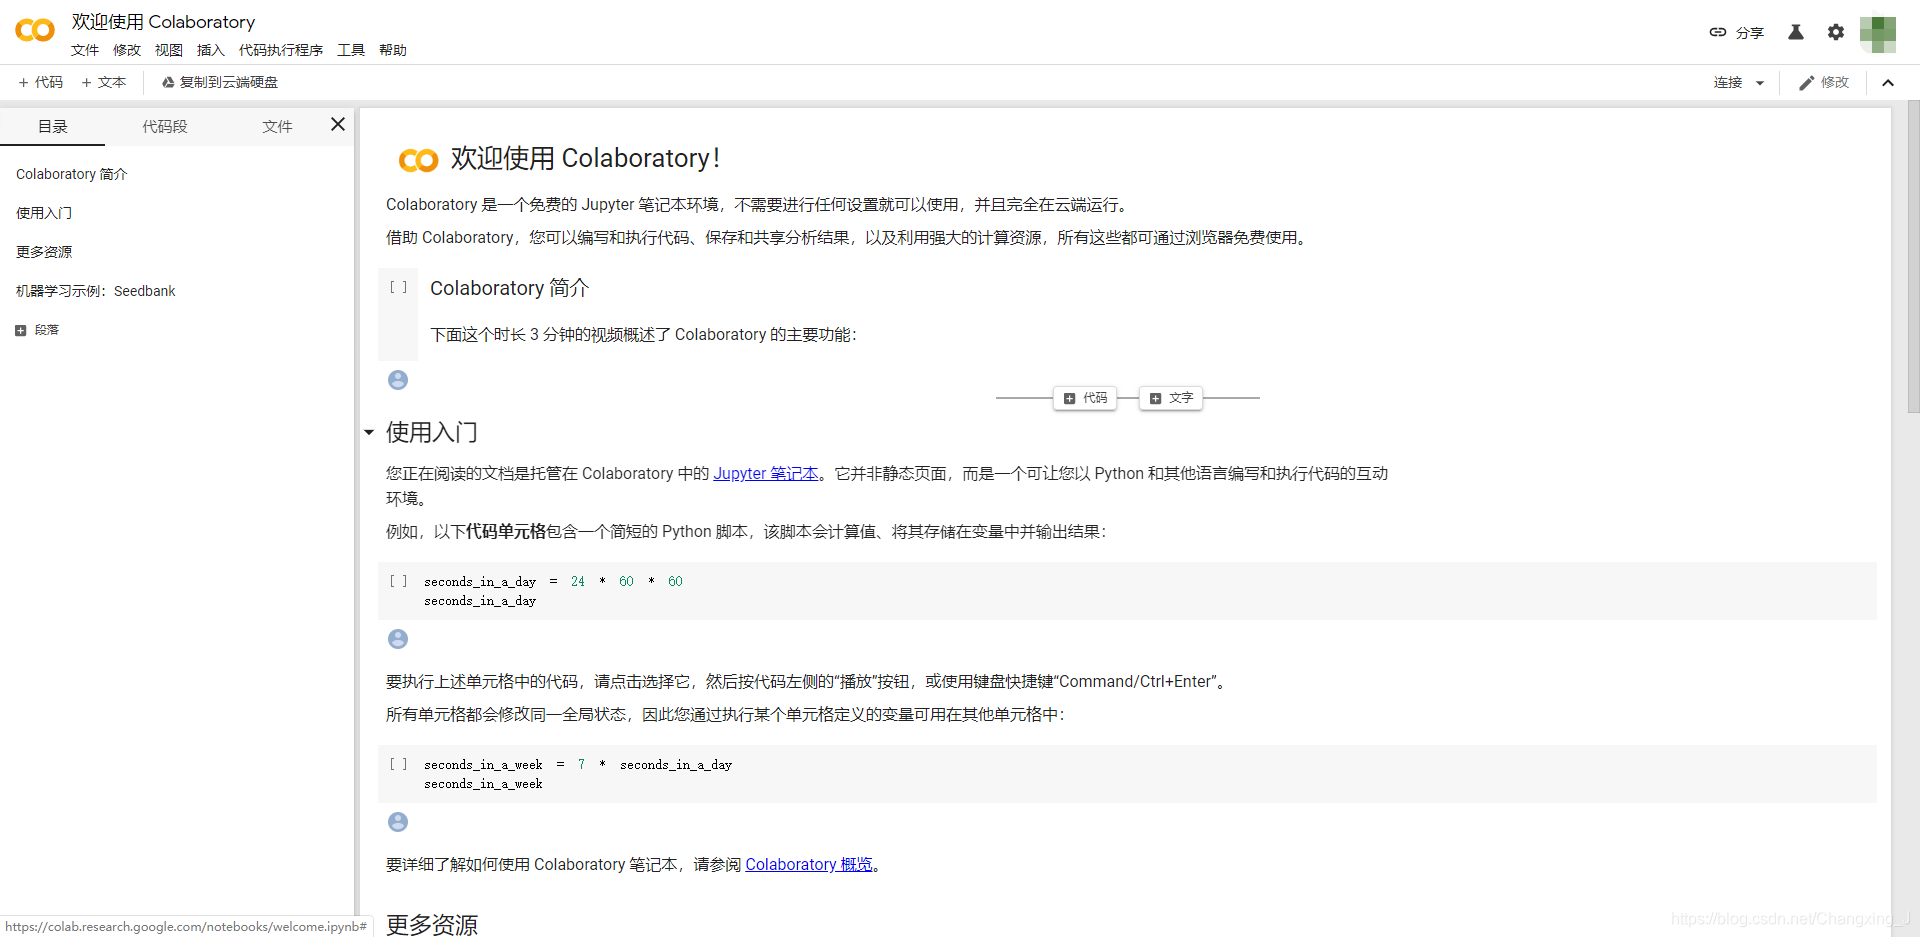Click the notebook title 欢迎使用 Colaboratory
Screen dimensions: 1920x937
[x=163, y=22]
